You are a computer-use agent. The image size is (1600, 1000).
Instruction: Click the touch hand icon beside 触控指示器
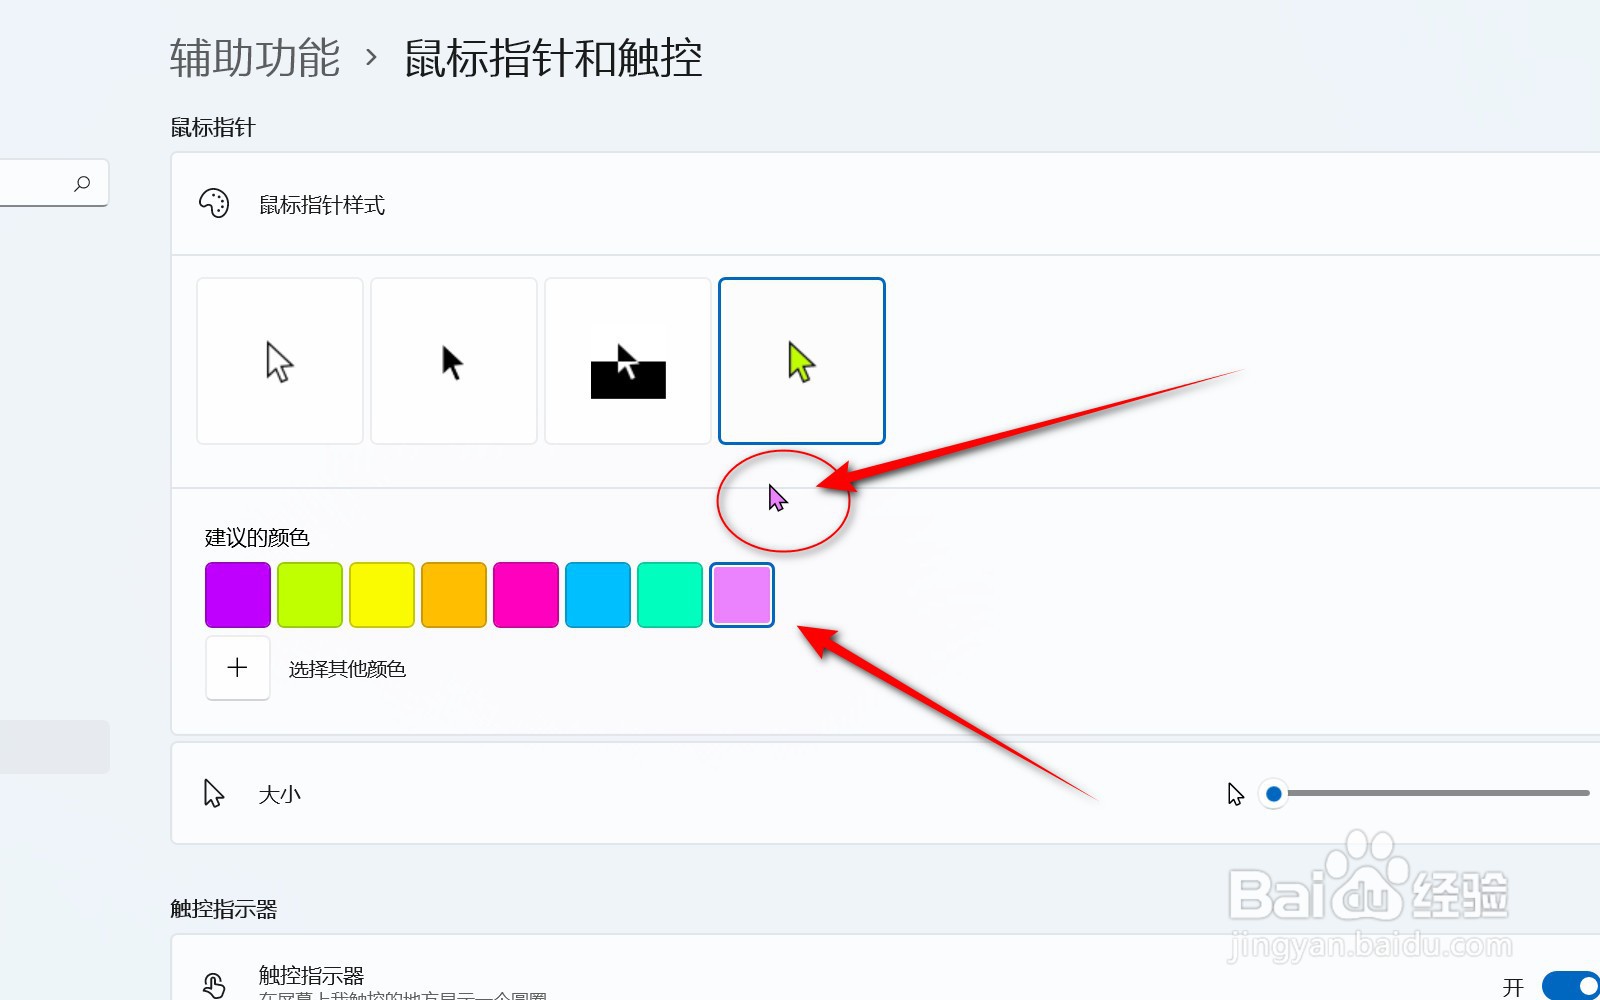[x=214, y=986]
